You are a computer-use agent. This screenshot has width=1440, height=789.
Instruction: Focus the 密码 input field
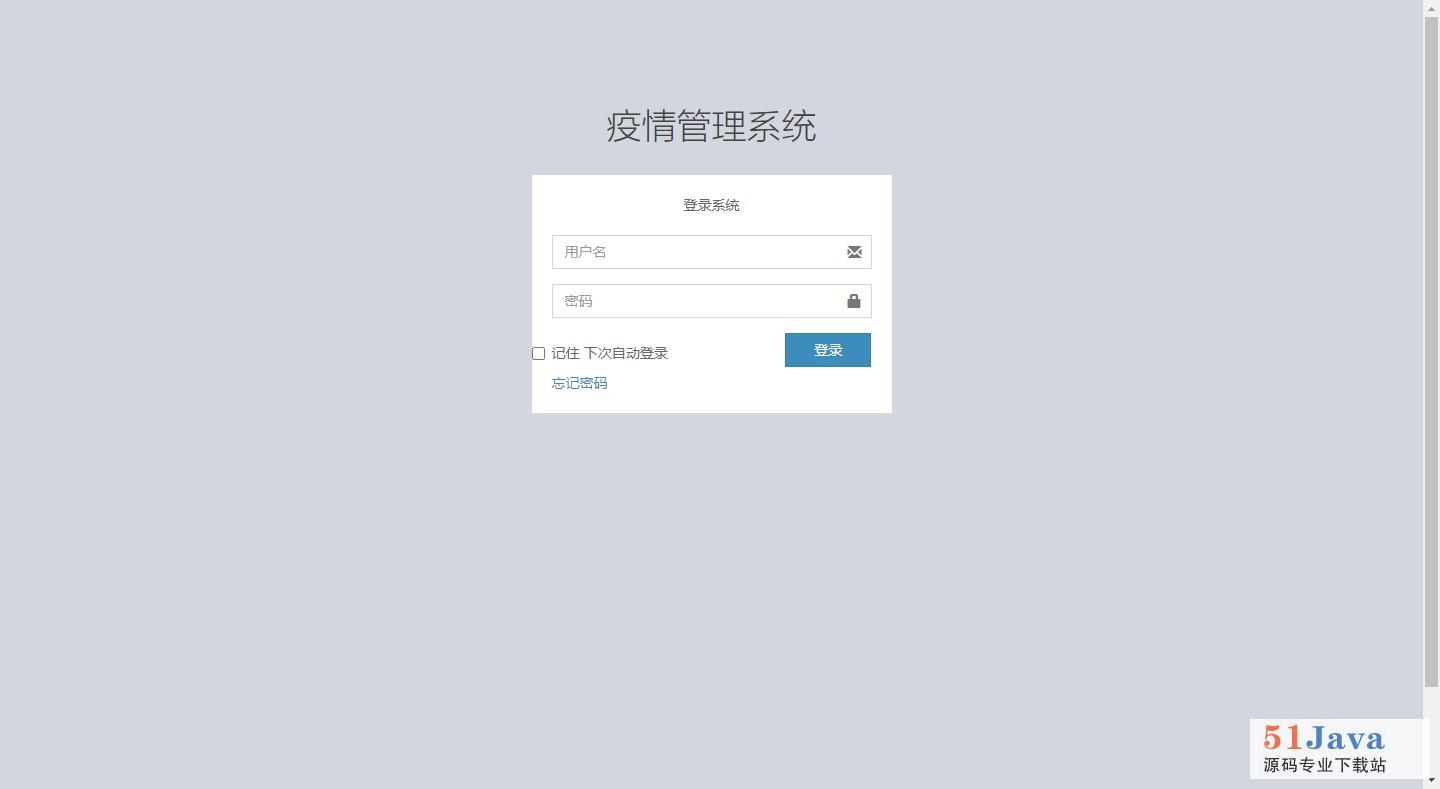pos(711,301)
